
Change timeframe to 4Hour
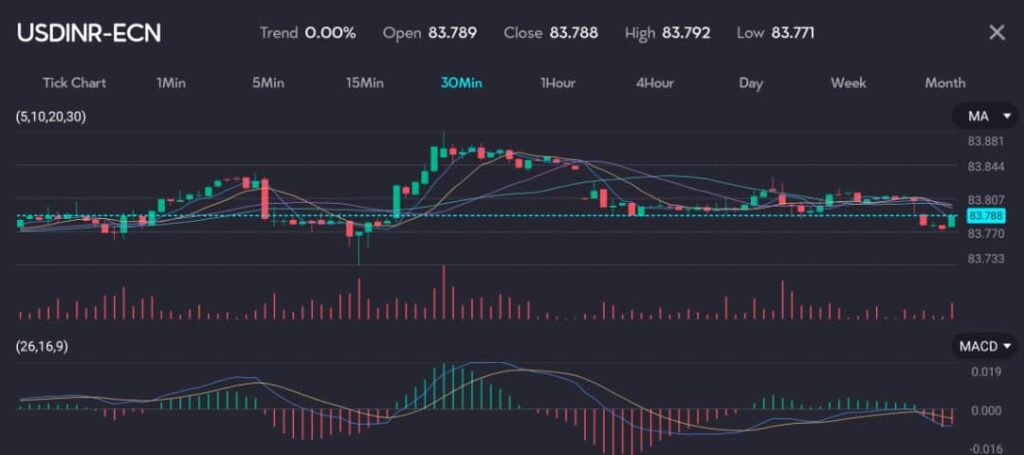(654, 83)
